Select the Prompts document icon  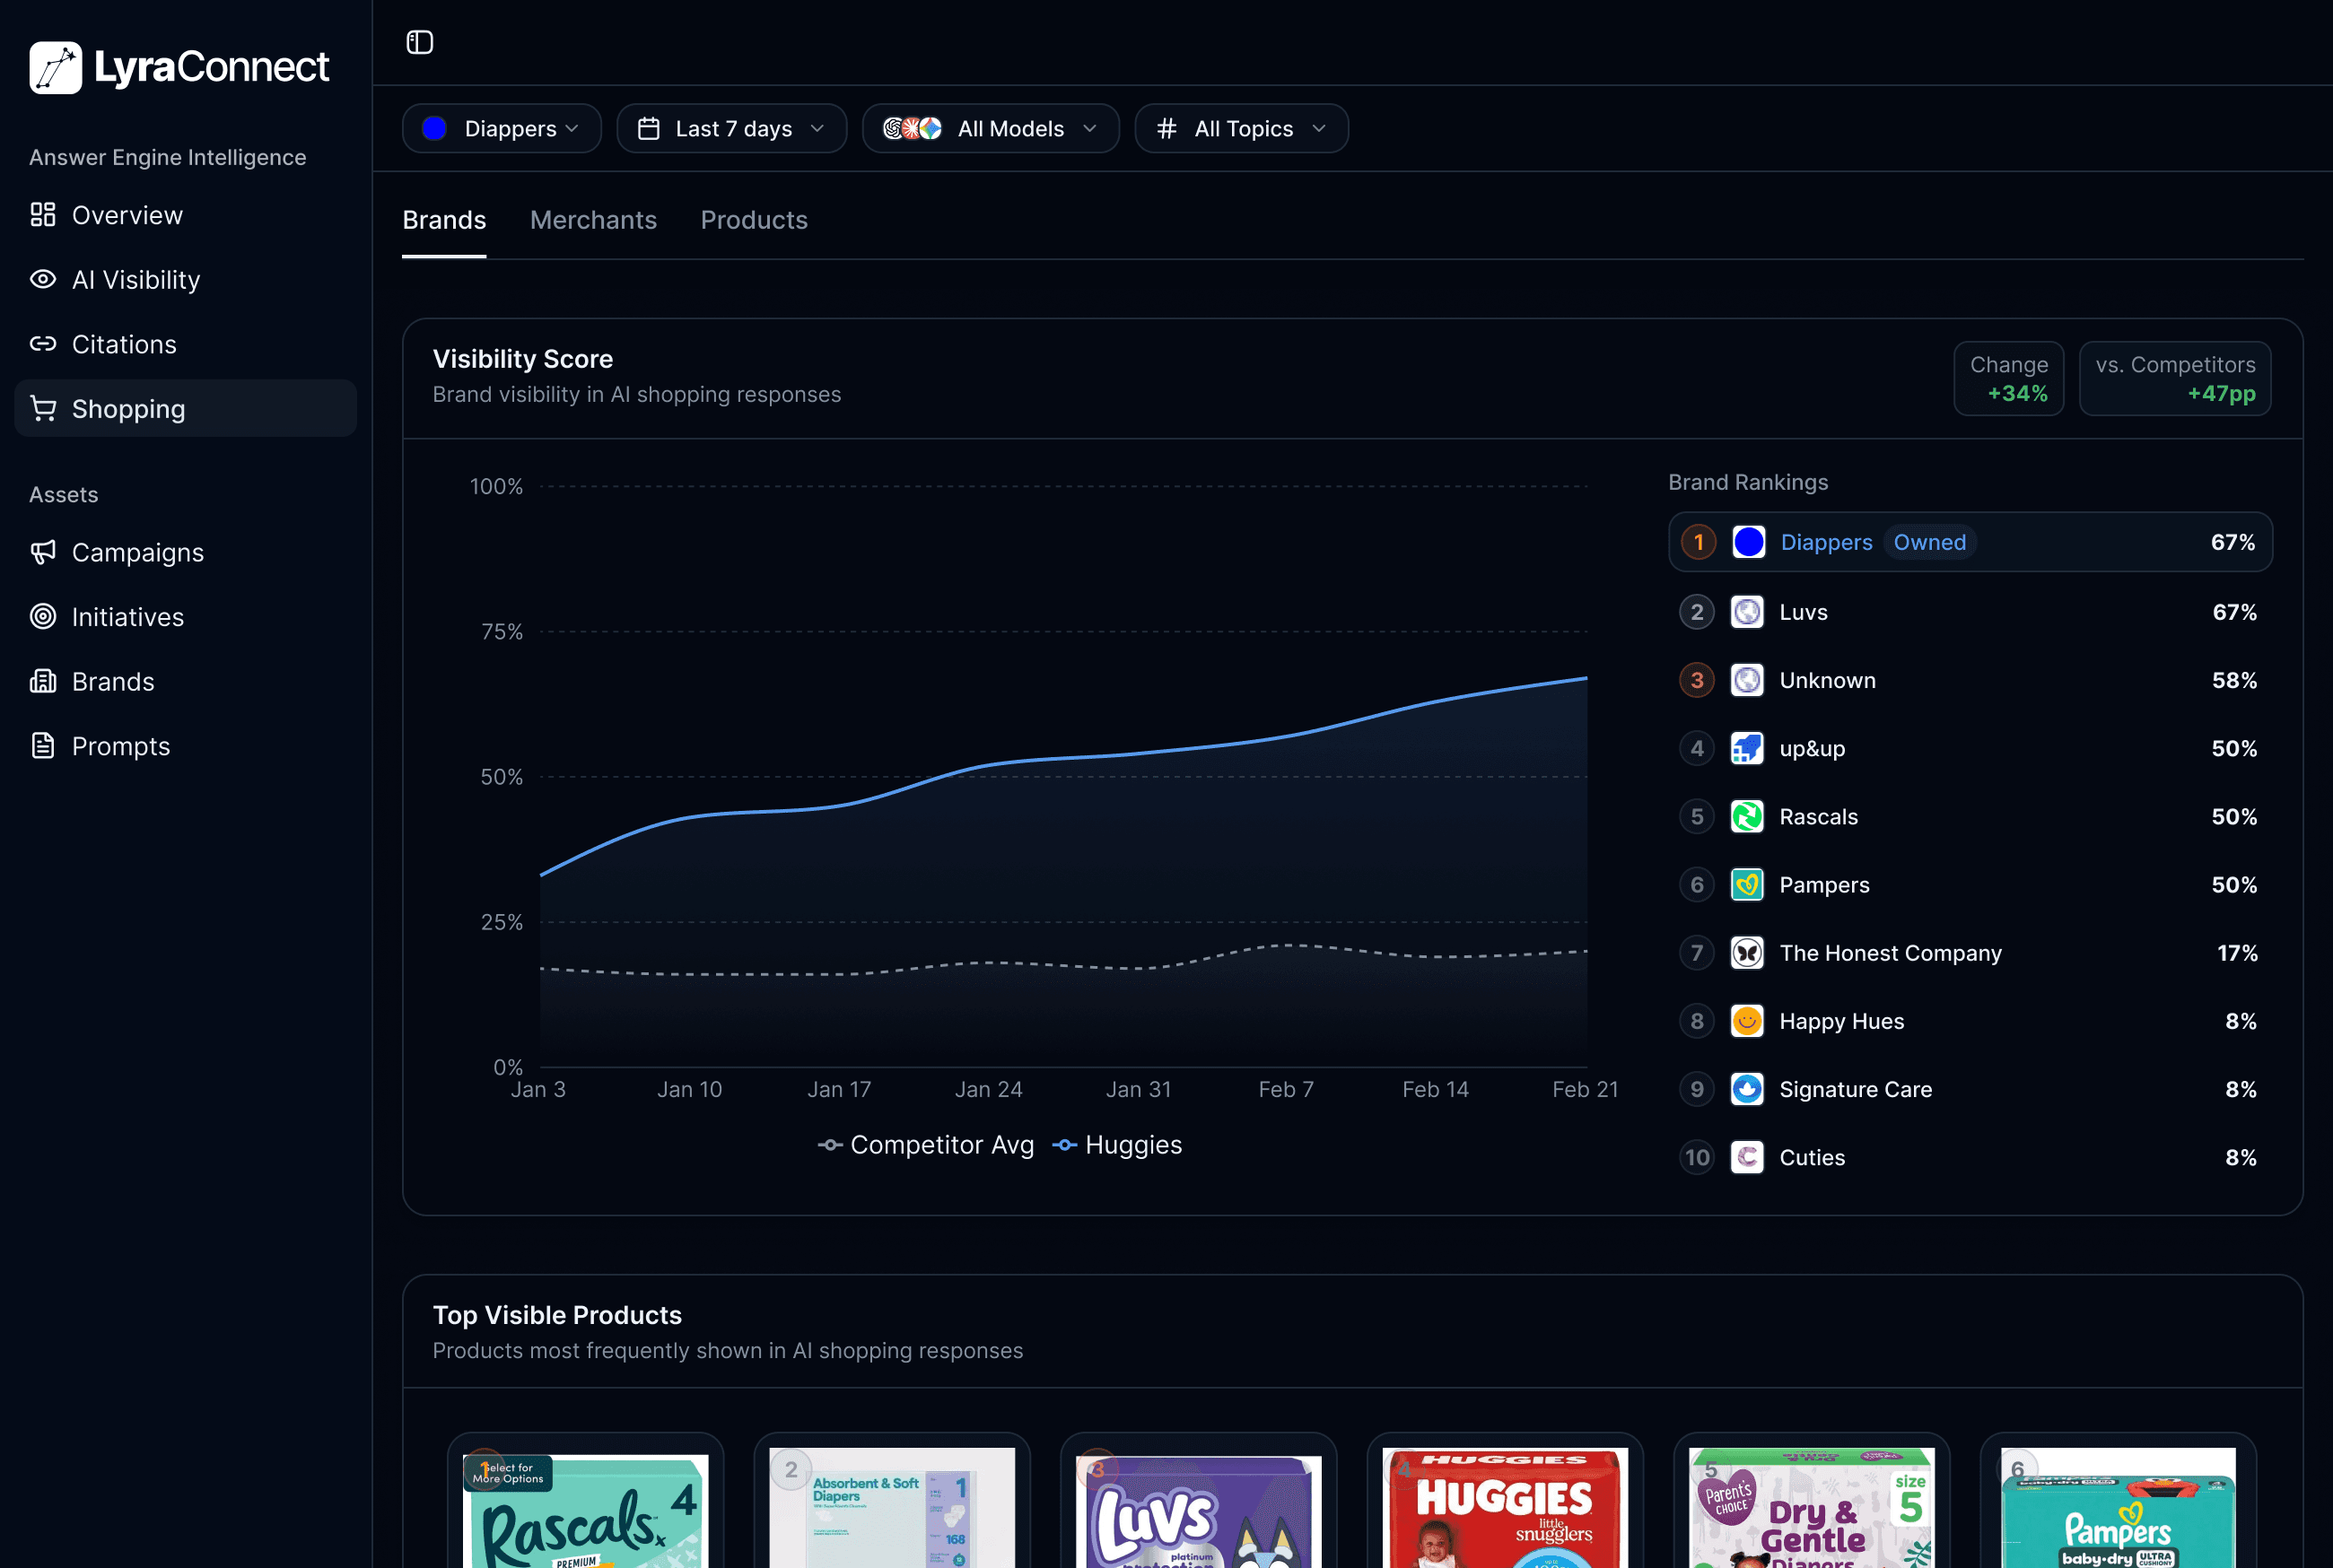(x=43, y=745)
